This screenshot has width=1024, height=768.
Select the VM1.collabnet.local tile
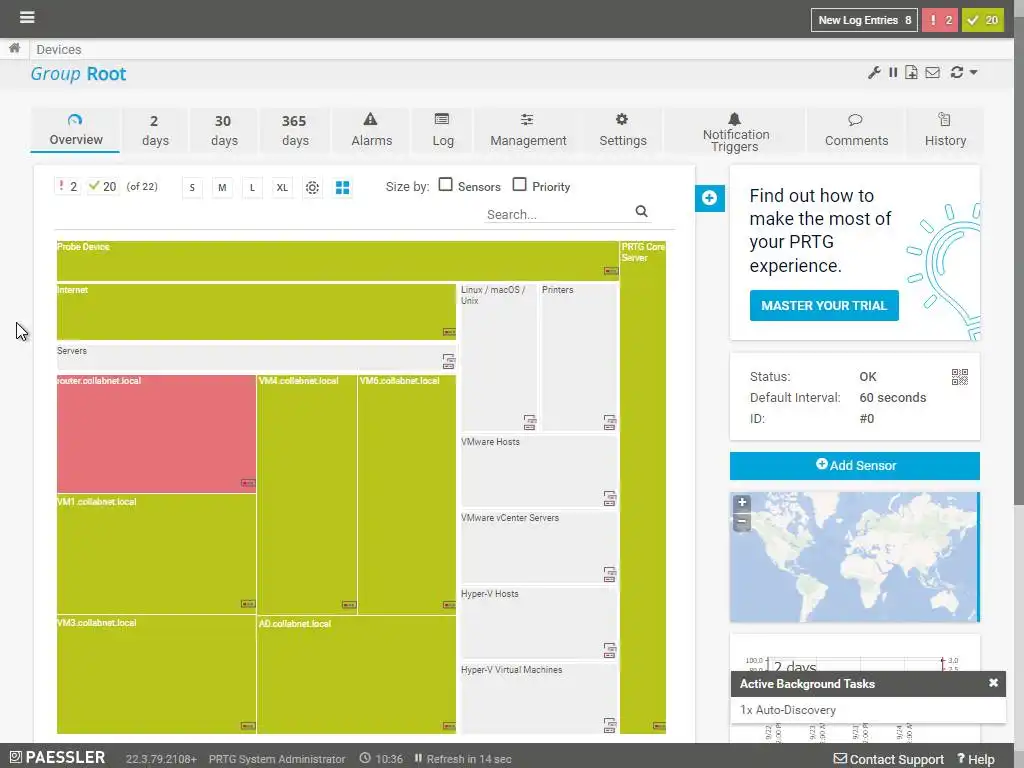pos(156,554)
